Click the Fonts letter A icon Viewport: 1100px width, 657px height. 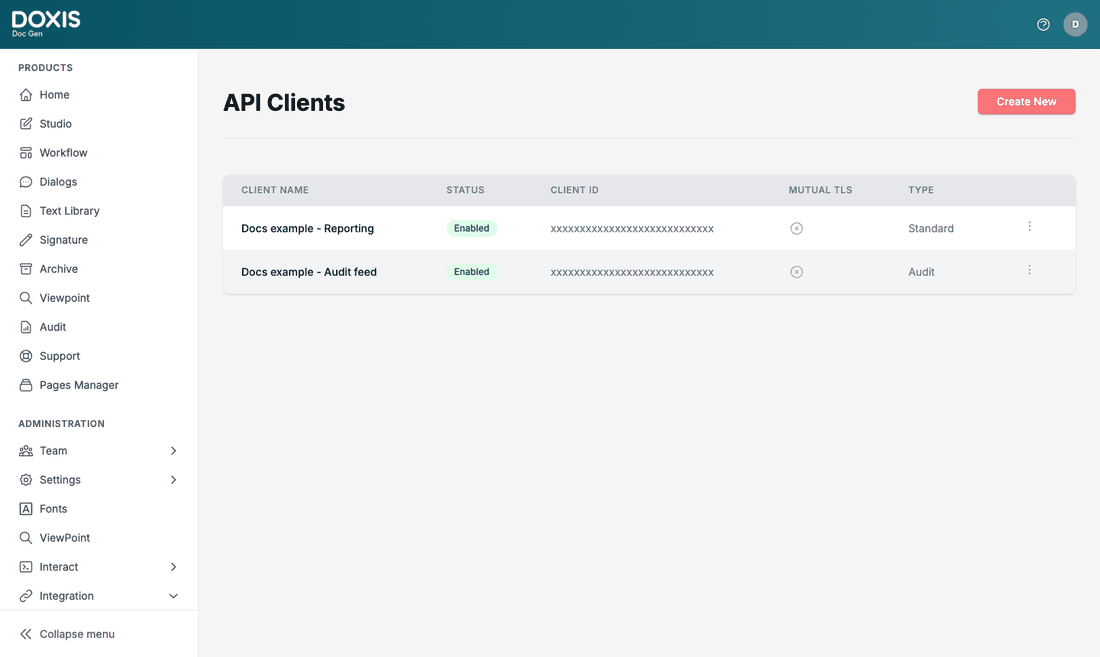click(x=26, y=509)
